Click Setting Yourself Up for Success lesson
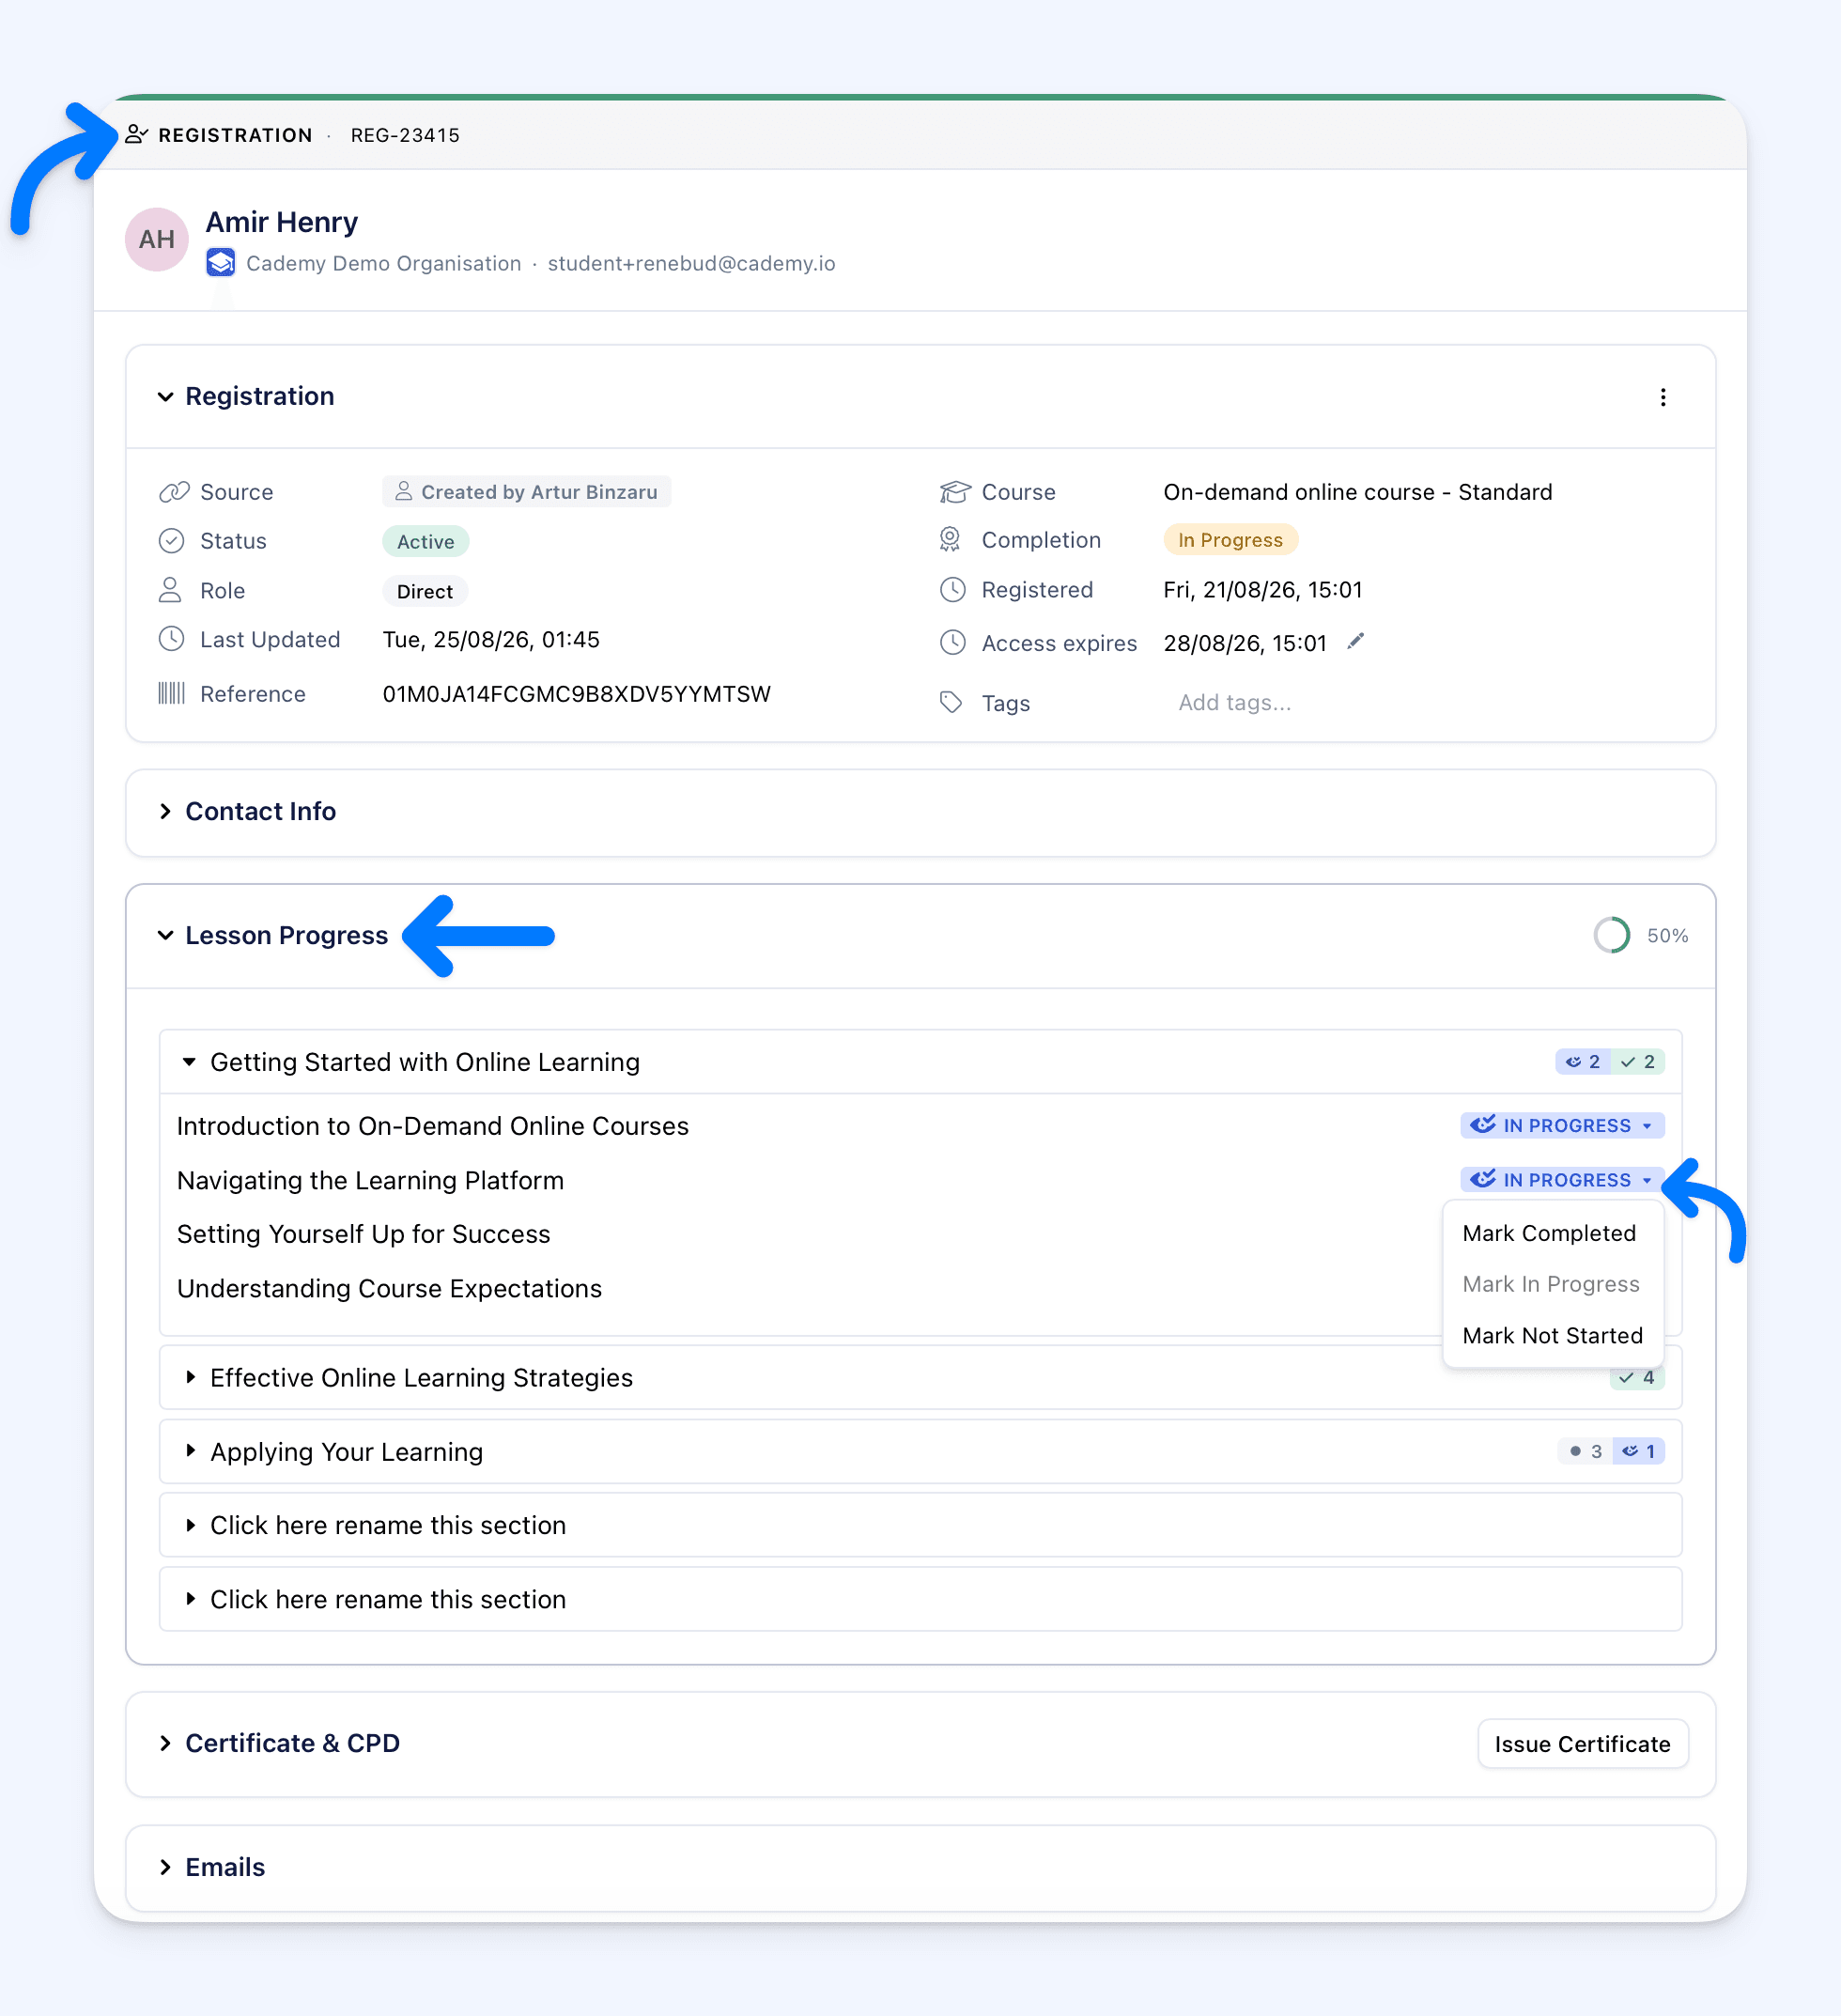This screenshot has height=2016, width=1841. [x=364, y=1234]
